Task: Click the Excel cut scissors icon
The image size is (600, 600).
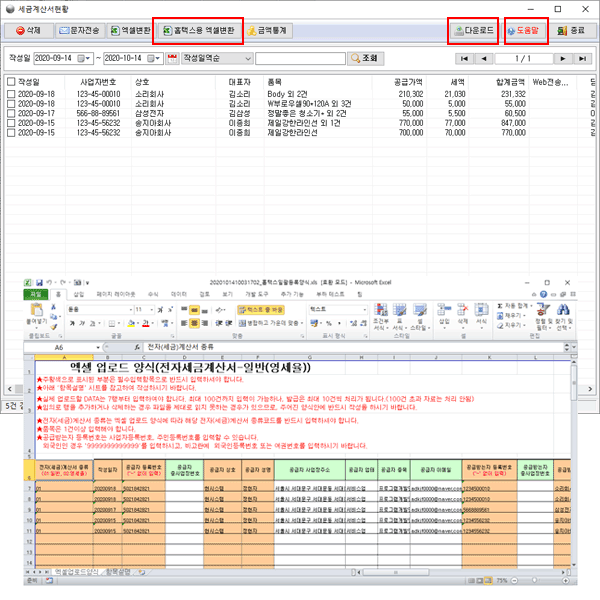Action: 54,307
